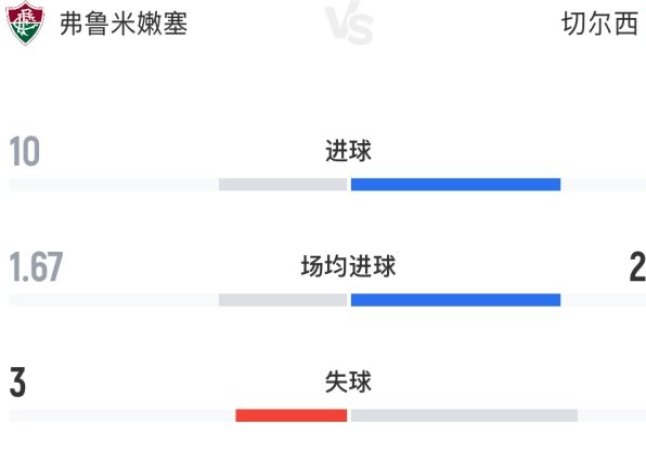Viewport: 646px width, 471px height.
Task: Open the 弗鲁米嫩塞 team name
Action: [x=124, y=23]
